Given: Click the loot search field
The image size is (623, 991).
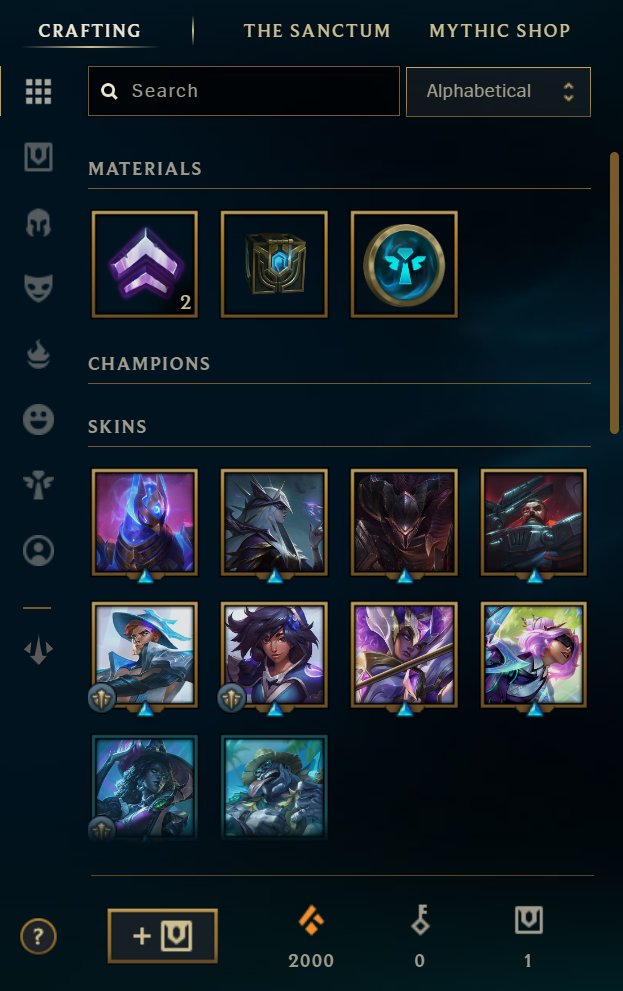Looking at the screenshot, I should tap(244, 91).
